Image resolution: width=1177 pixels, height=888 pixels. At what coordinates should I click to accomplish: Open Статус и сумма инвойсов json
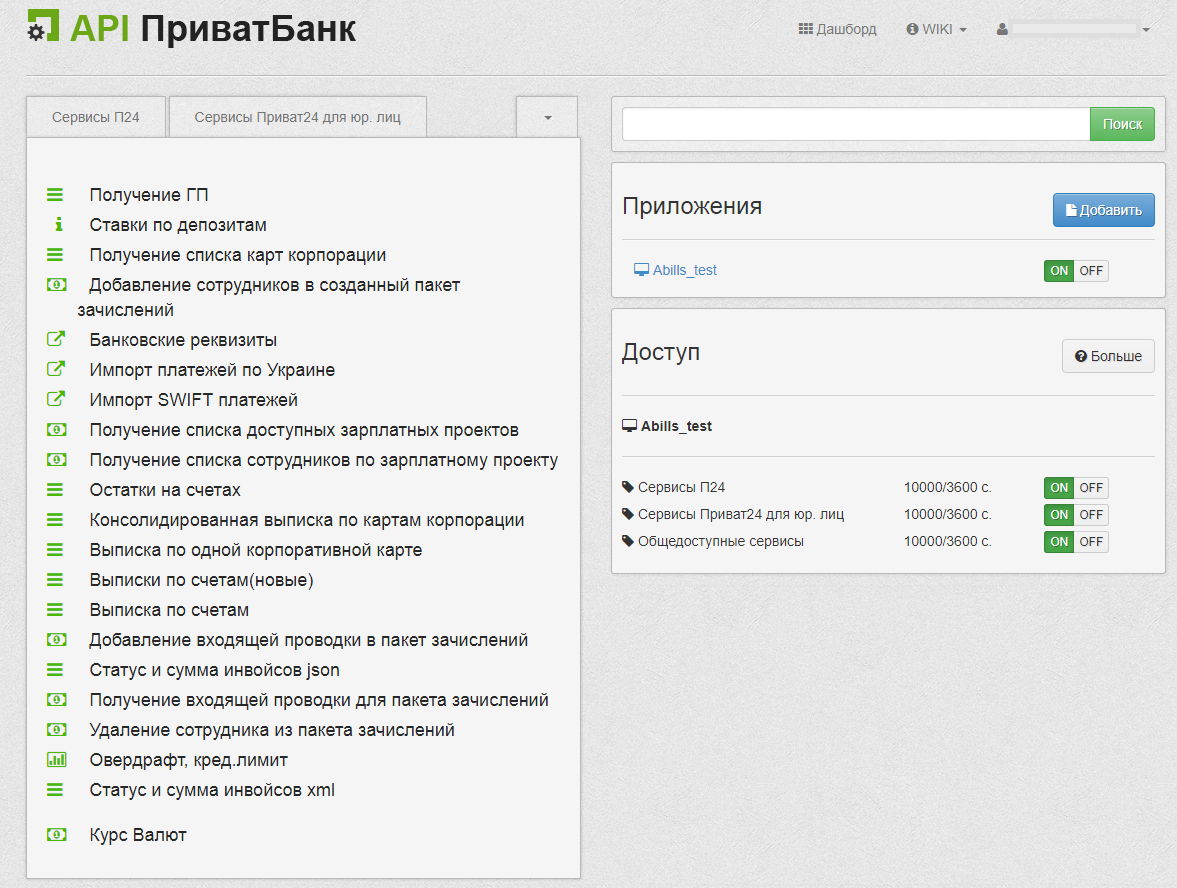pos(215,670)
